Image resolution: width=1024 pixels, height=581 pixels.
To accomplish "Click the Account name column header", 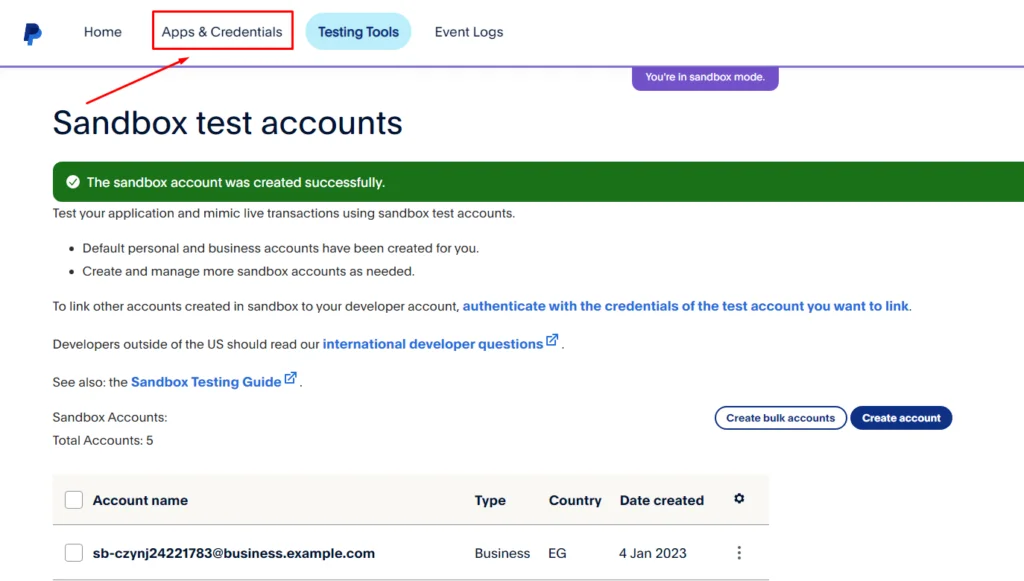I will (140, 501).
